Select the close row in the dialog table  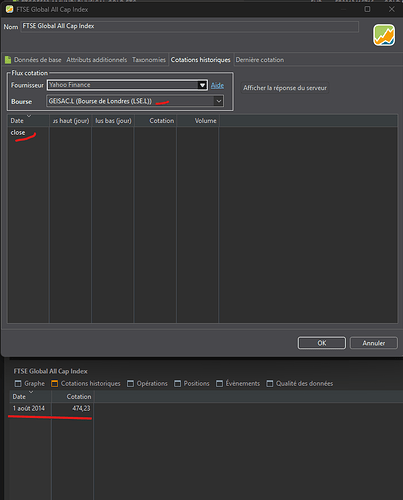tap(203, 133)
